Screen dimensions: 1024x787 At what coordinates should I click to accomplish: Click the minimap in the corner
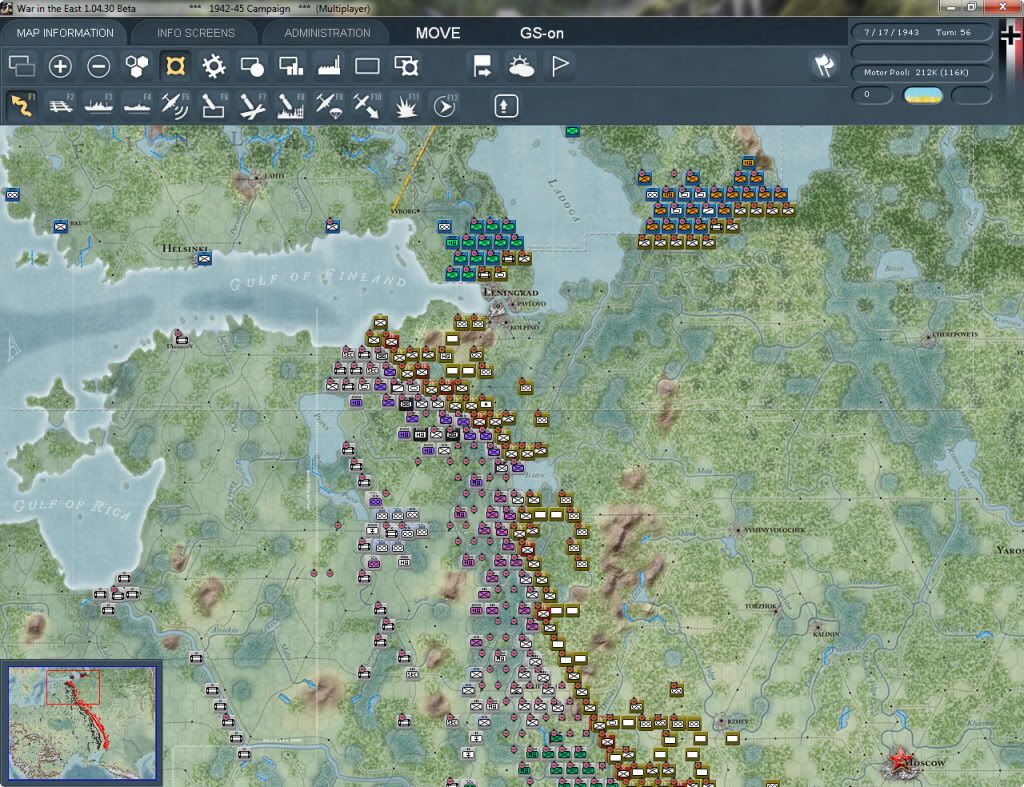point(82,722)
